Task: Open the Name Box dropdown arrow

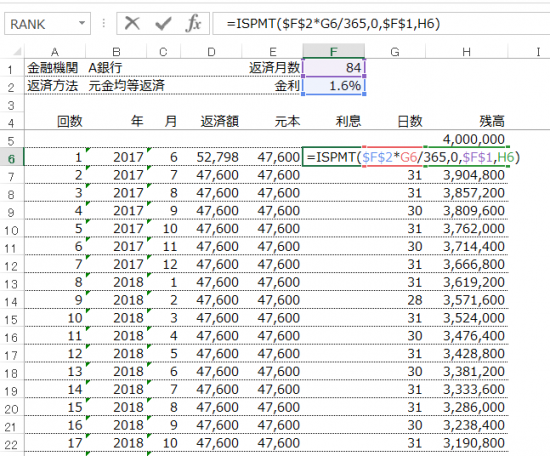Action: (82, 24)
